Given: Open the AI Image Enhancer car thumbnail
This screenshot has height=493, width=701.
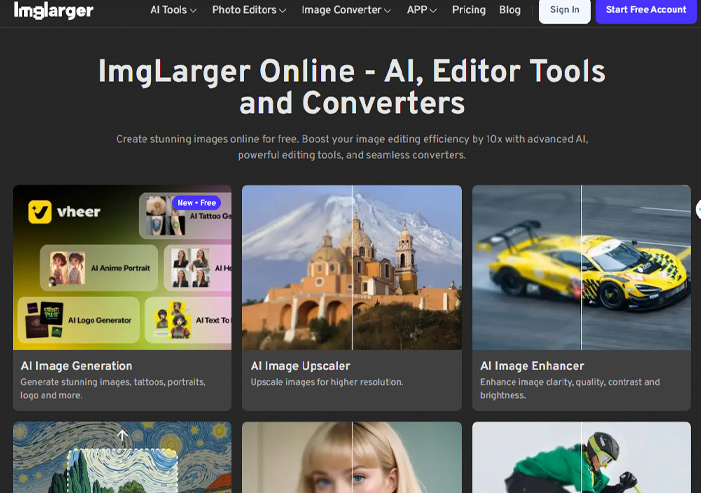Looking at the screenshot, I should [x=581, y=267].
